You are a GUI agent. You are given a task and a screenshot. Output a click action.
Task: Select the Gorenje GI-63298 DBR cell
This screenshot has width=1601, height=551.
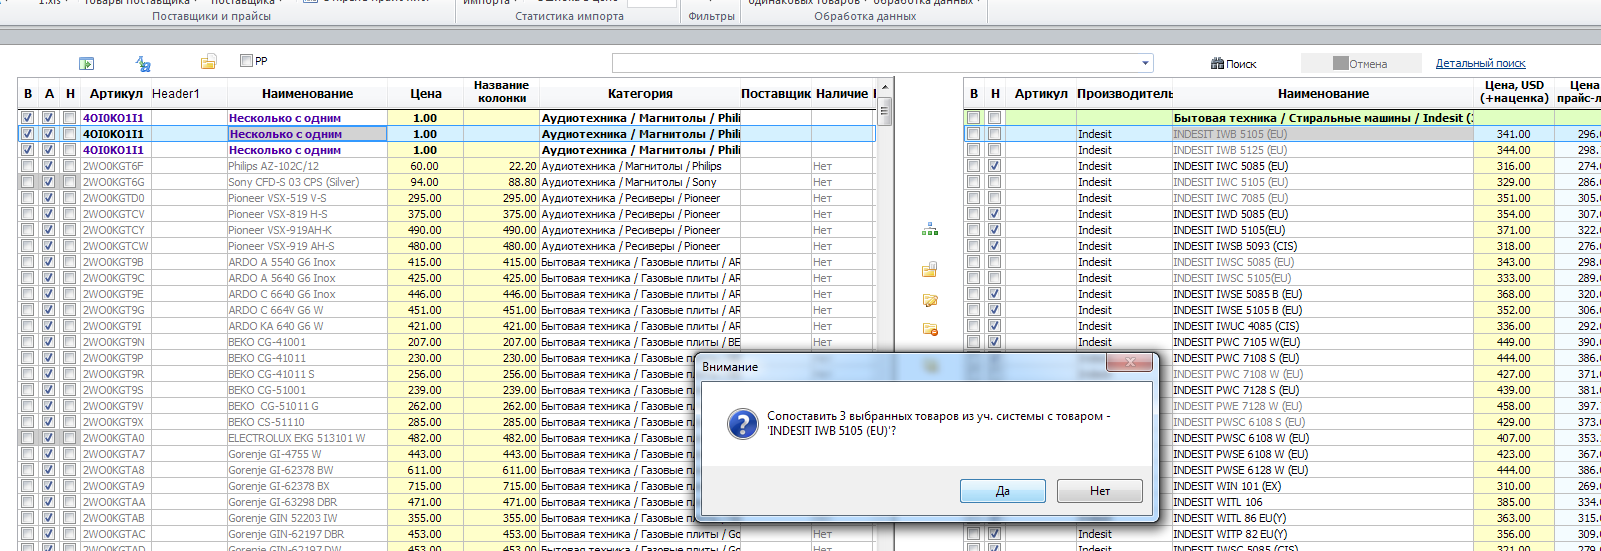[307, 502]
